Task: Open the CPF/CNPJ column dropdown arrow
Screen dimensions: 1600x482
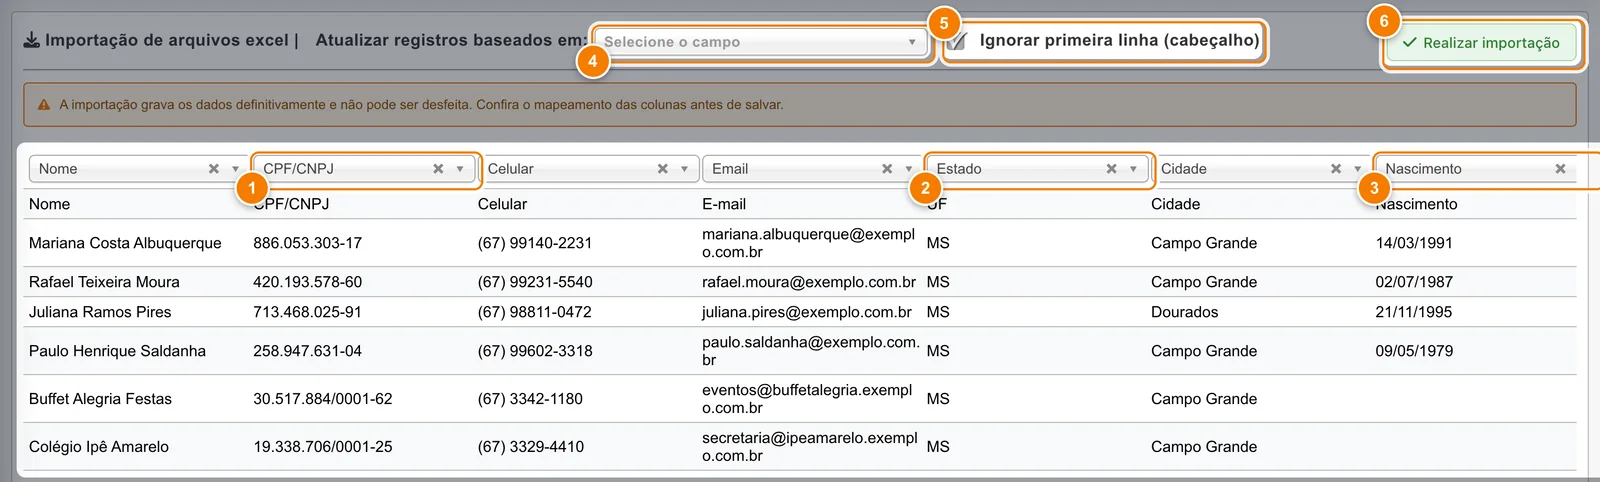Action: point(460,169)
